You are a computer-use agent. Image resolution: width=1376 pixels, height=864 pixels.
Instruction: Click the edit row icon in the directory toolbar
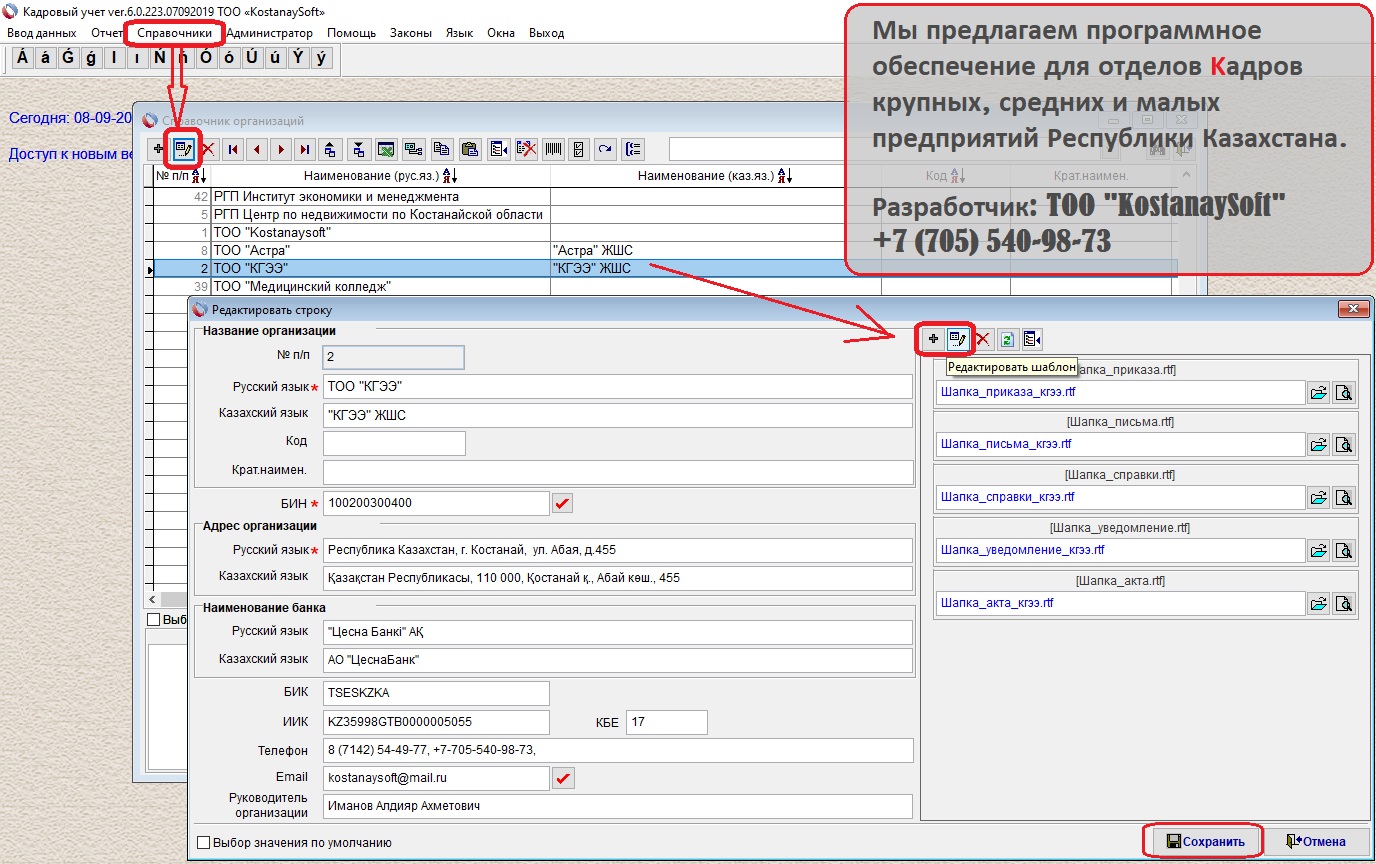(x=184, y=150)
